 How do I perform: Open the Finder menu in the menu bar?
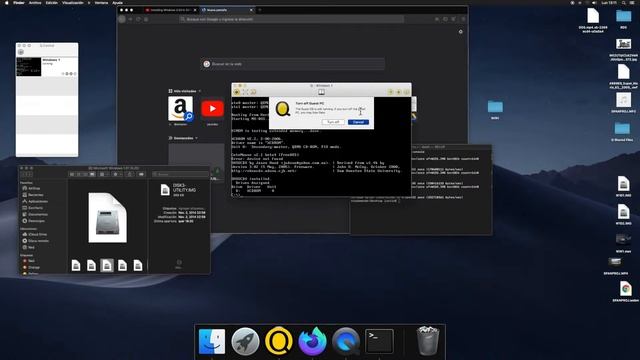pyautogui.click(x=18, y=2)
